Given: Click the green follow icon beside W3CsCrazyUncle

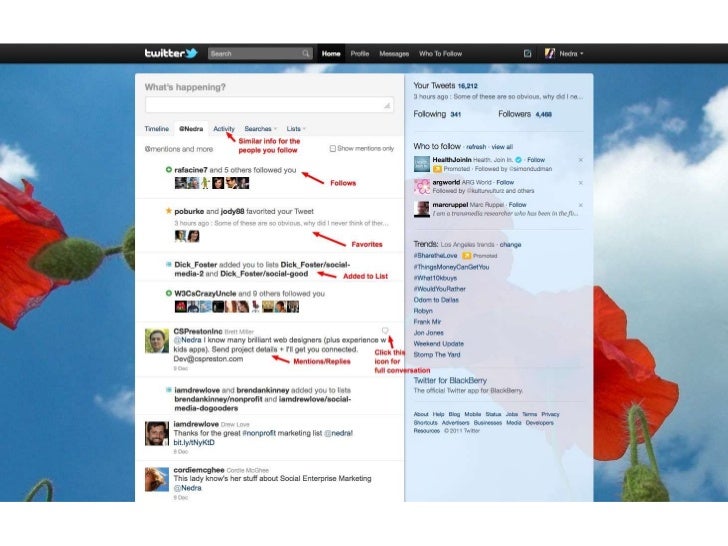Looking at the screenshot, I should 169,293.
